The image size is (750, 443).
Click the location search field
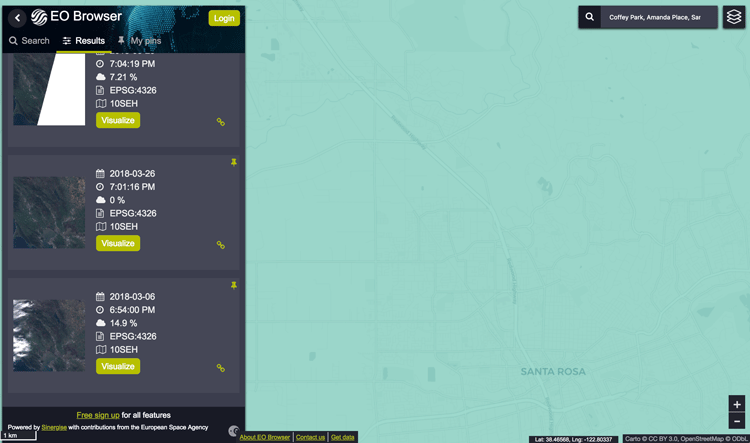(x=656, y=17)
